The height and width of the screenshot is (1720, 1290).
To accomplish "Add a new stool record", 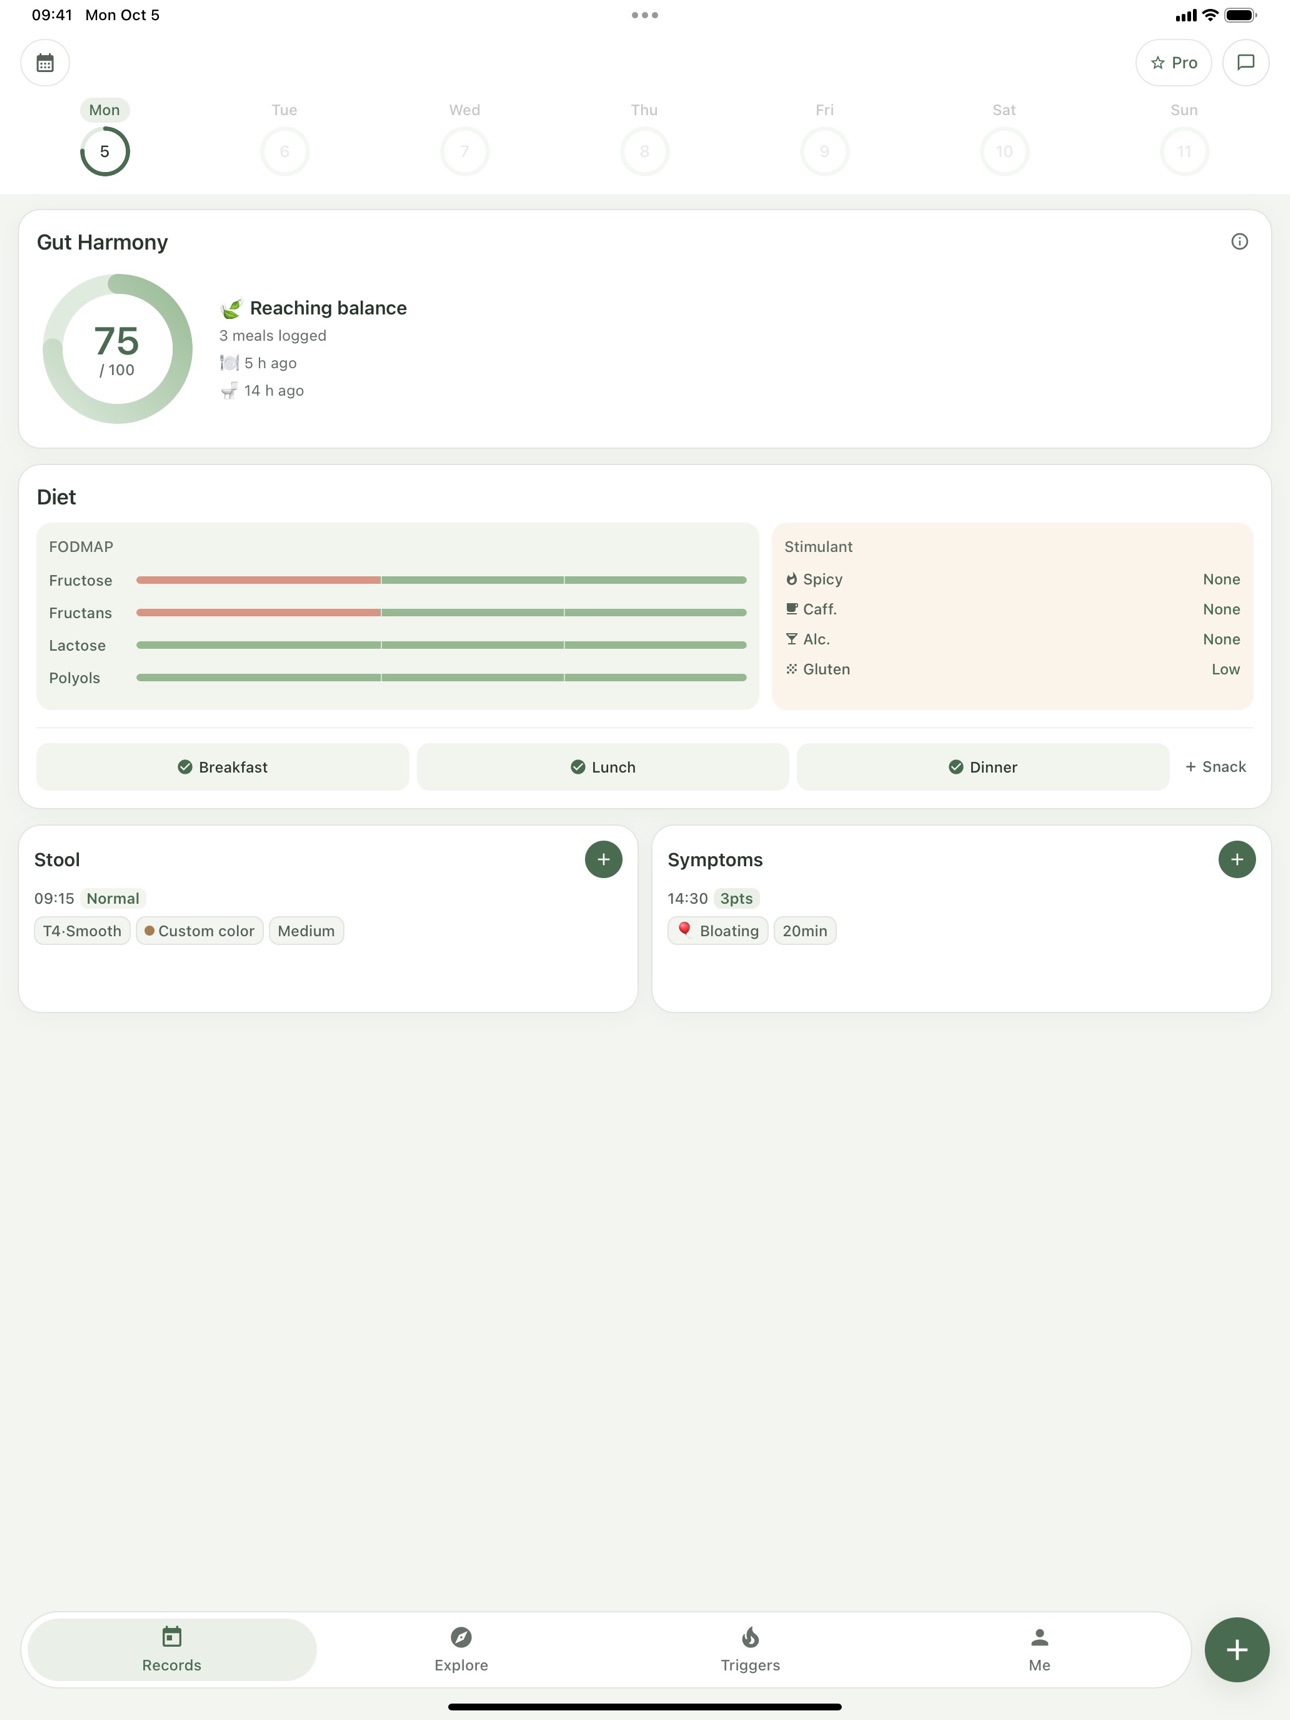I will [x=603, y=859].
